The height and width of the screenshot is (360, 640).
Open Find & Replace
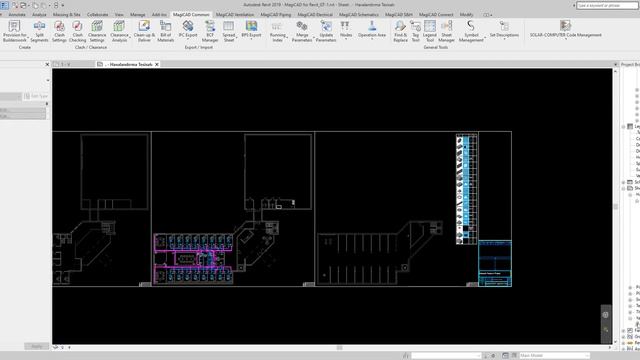click(400, 31)
